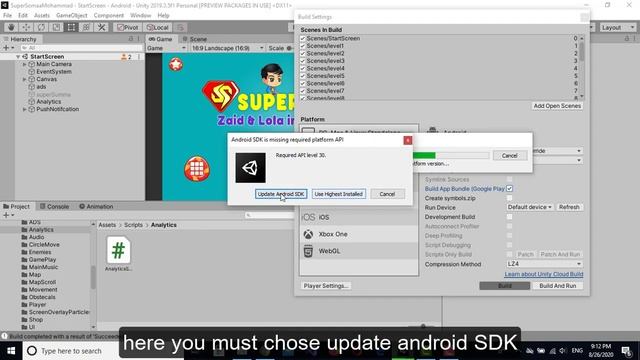Screen dimensions: 640x360
Task: Click Update Android SDK button
Action: click(x=281, y=194)
